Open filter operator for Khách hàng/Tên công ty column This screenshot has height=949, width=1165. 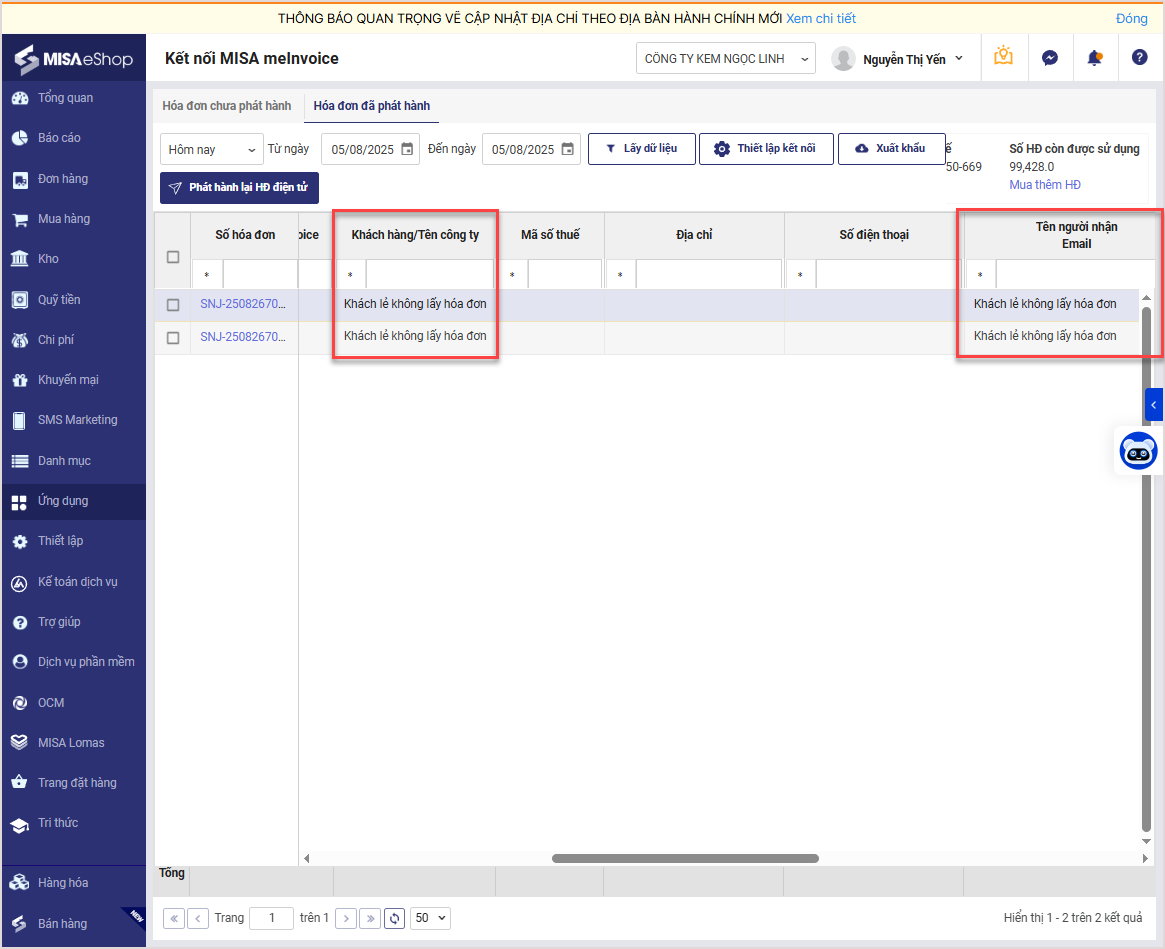351,275
